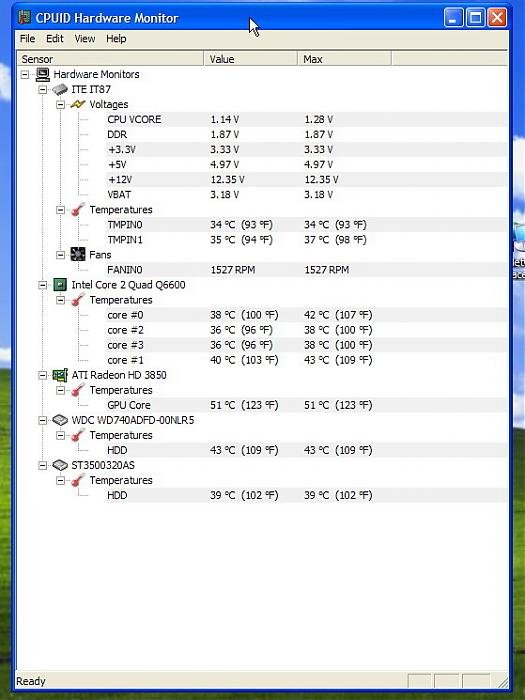Image resolution: width=525 pixels, height=700 pixels.
Task: Select the core #1 row
Action: (306, 360)
